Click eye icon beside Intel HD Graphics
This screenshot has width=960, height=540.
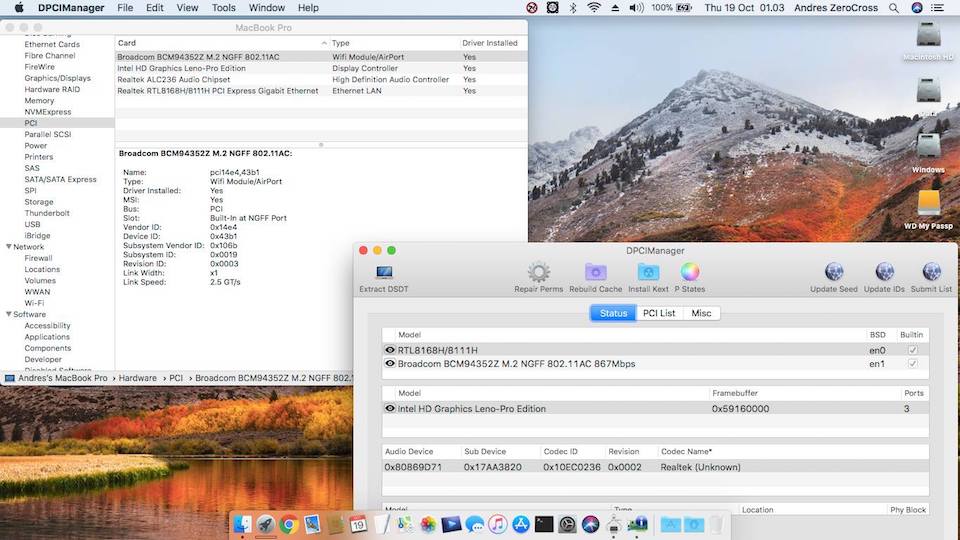click(389, 408)
